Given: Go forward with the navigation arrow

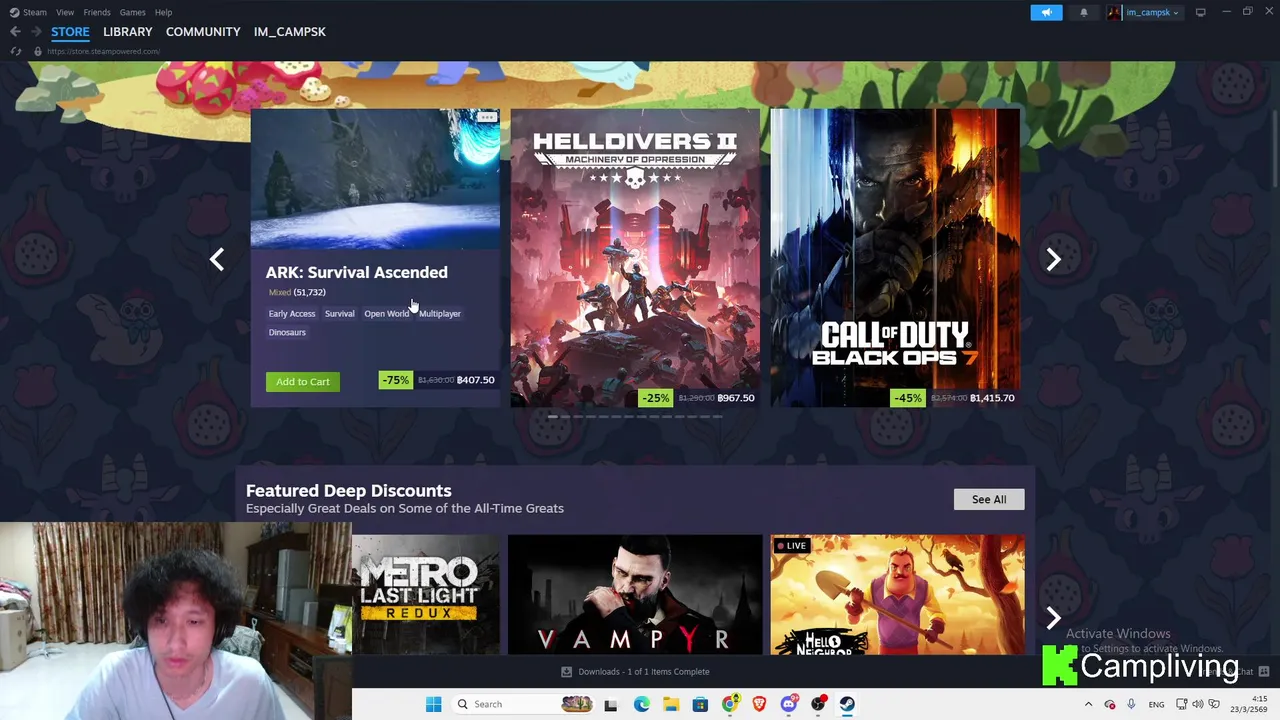Looking at the screenshot, I should (36, 32).
